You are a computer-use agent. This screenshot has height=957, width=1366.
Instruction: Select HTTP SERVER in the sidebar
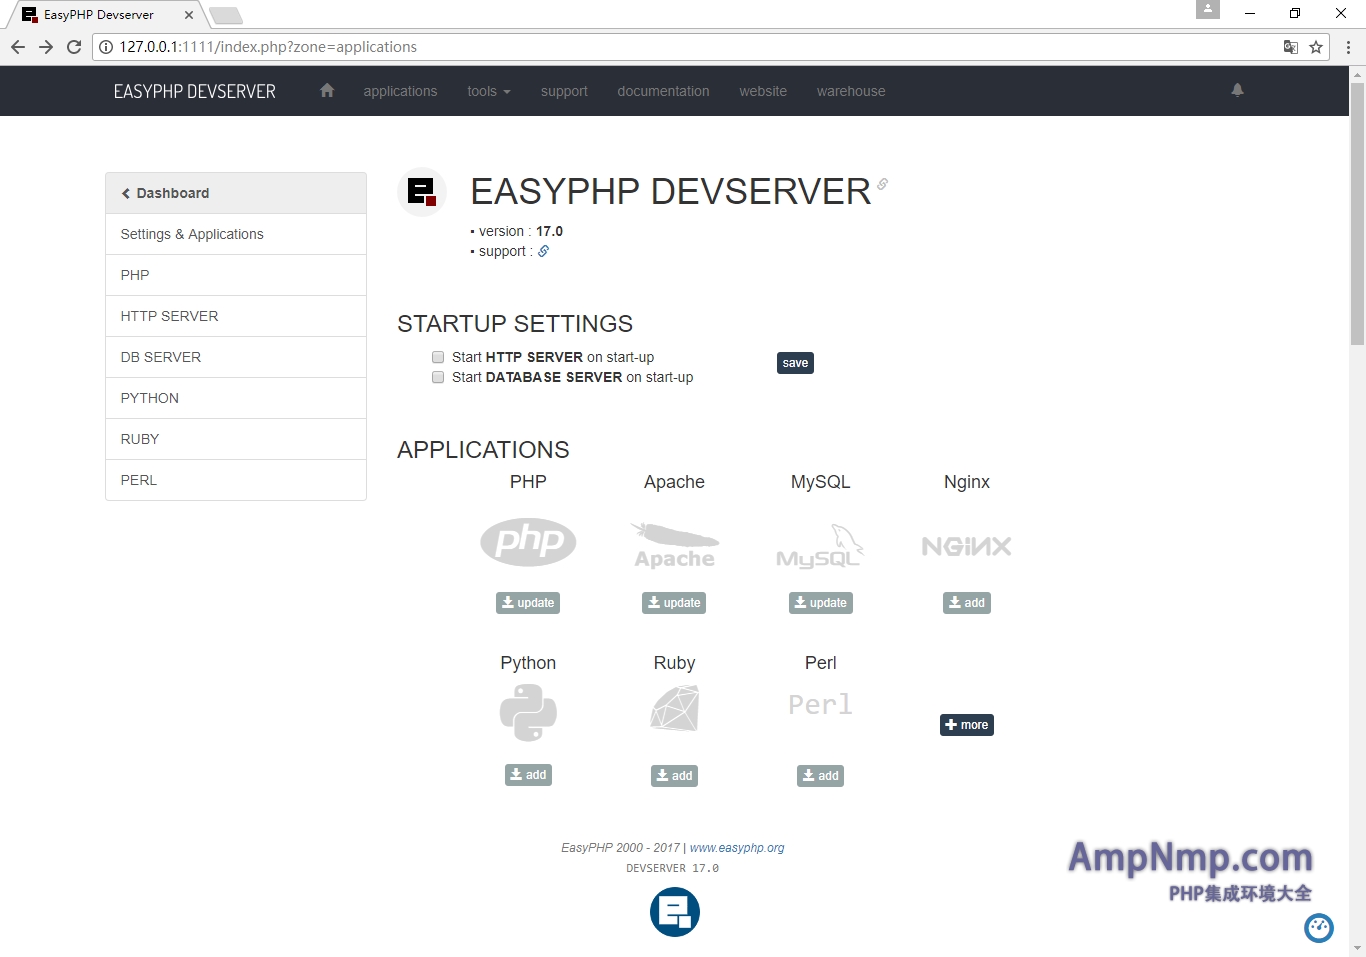coord(236,316)
